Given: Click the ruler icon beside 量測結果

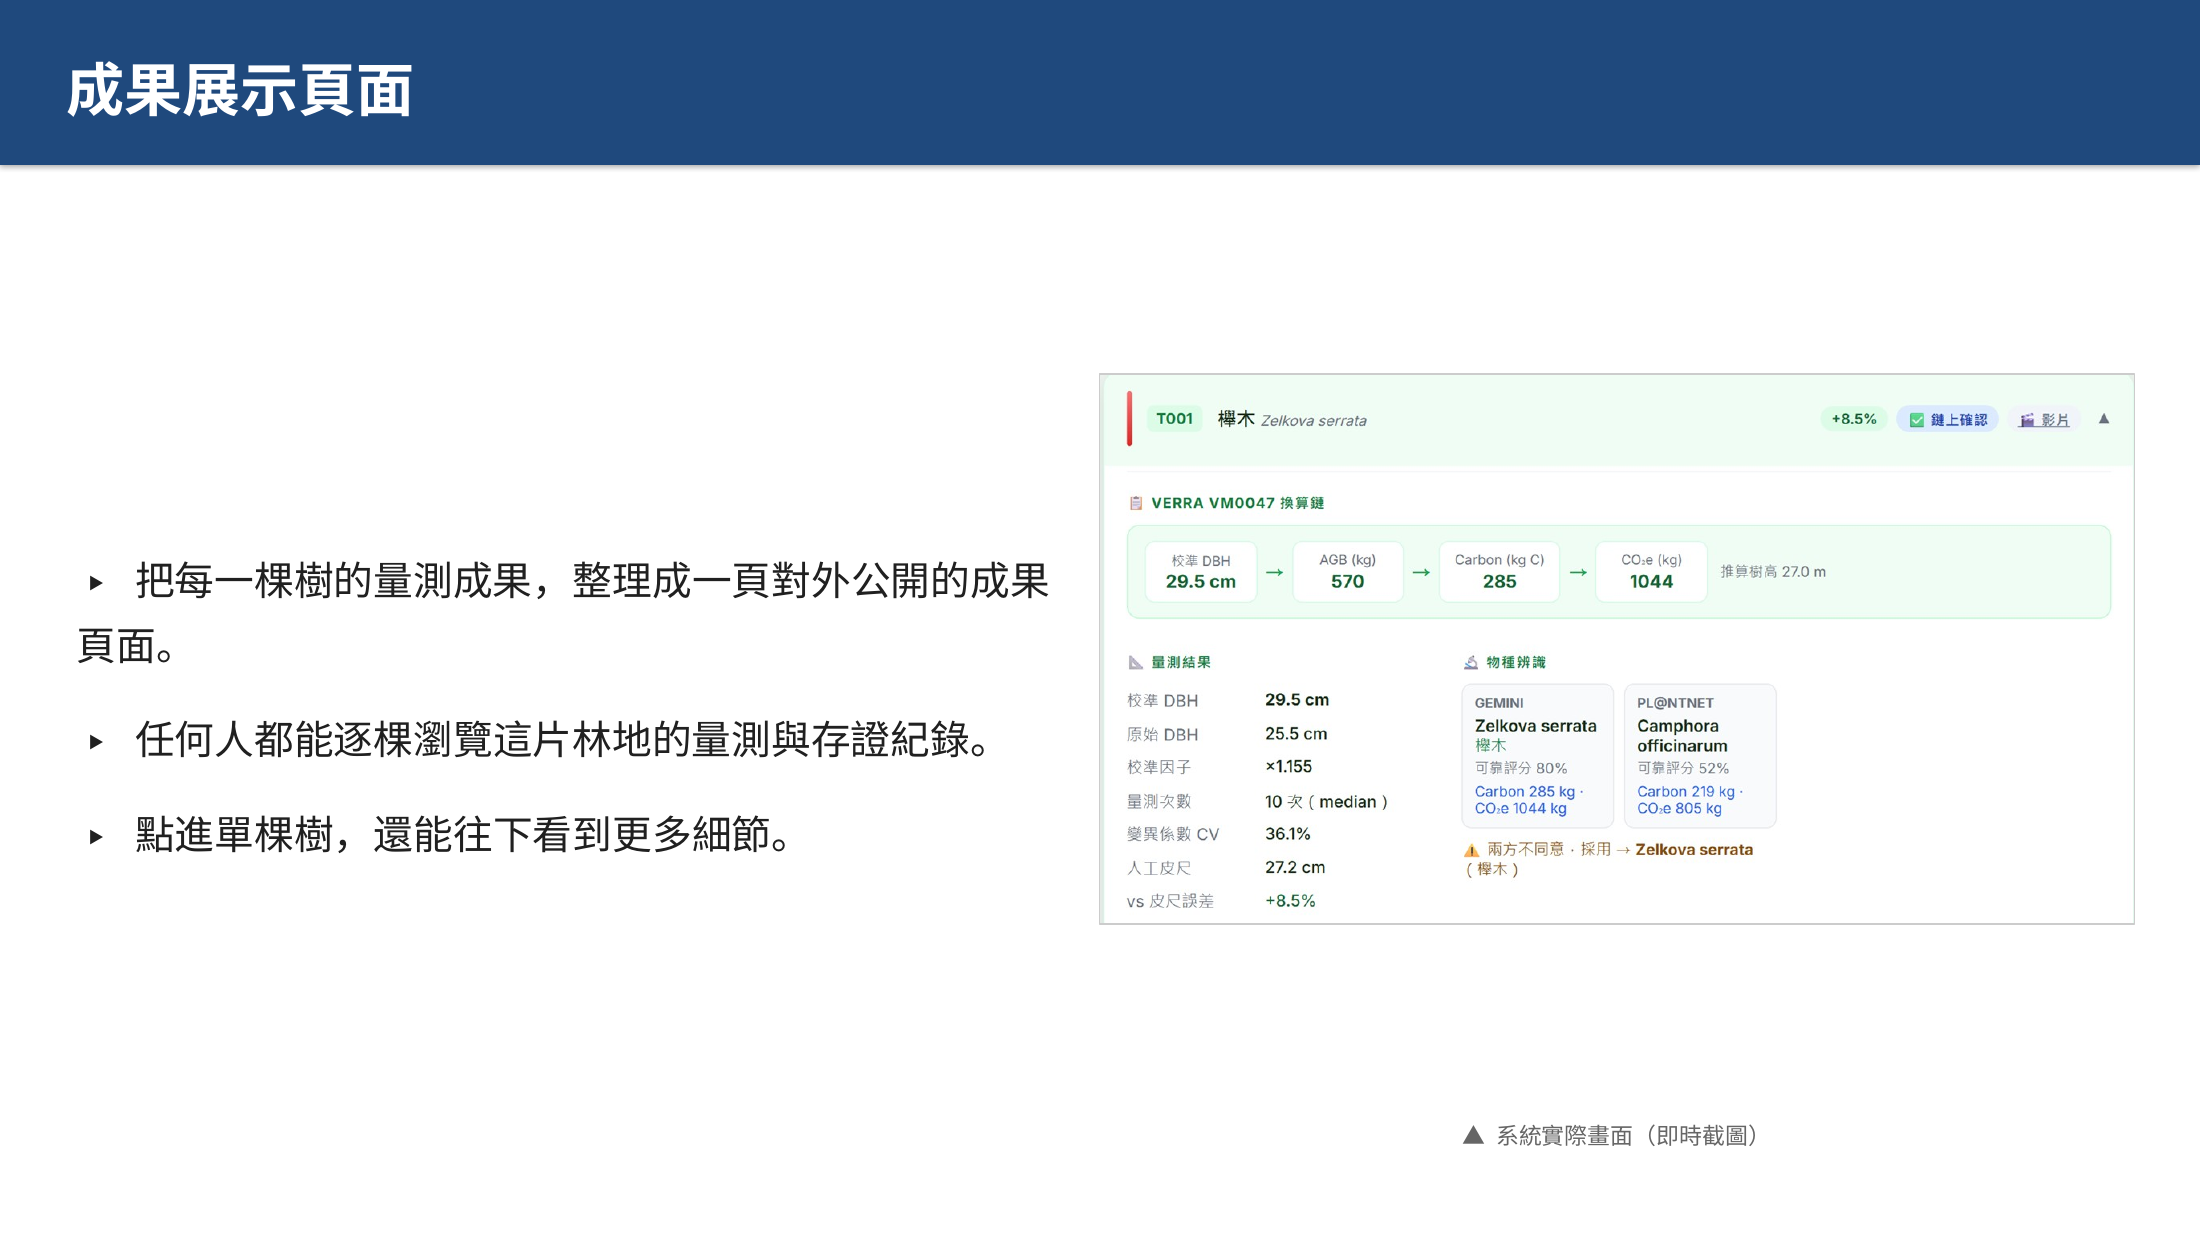Looking at the screenshot, I should tap(1136, 662).
